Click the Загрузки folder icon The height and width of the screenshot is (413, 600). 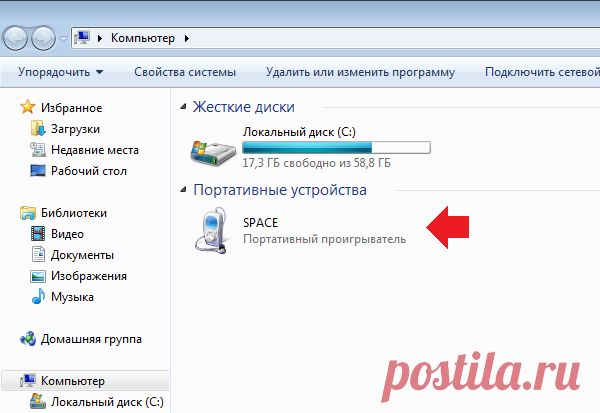pyautogui.click(x=38, y=129)
